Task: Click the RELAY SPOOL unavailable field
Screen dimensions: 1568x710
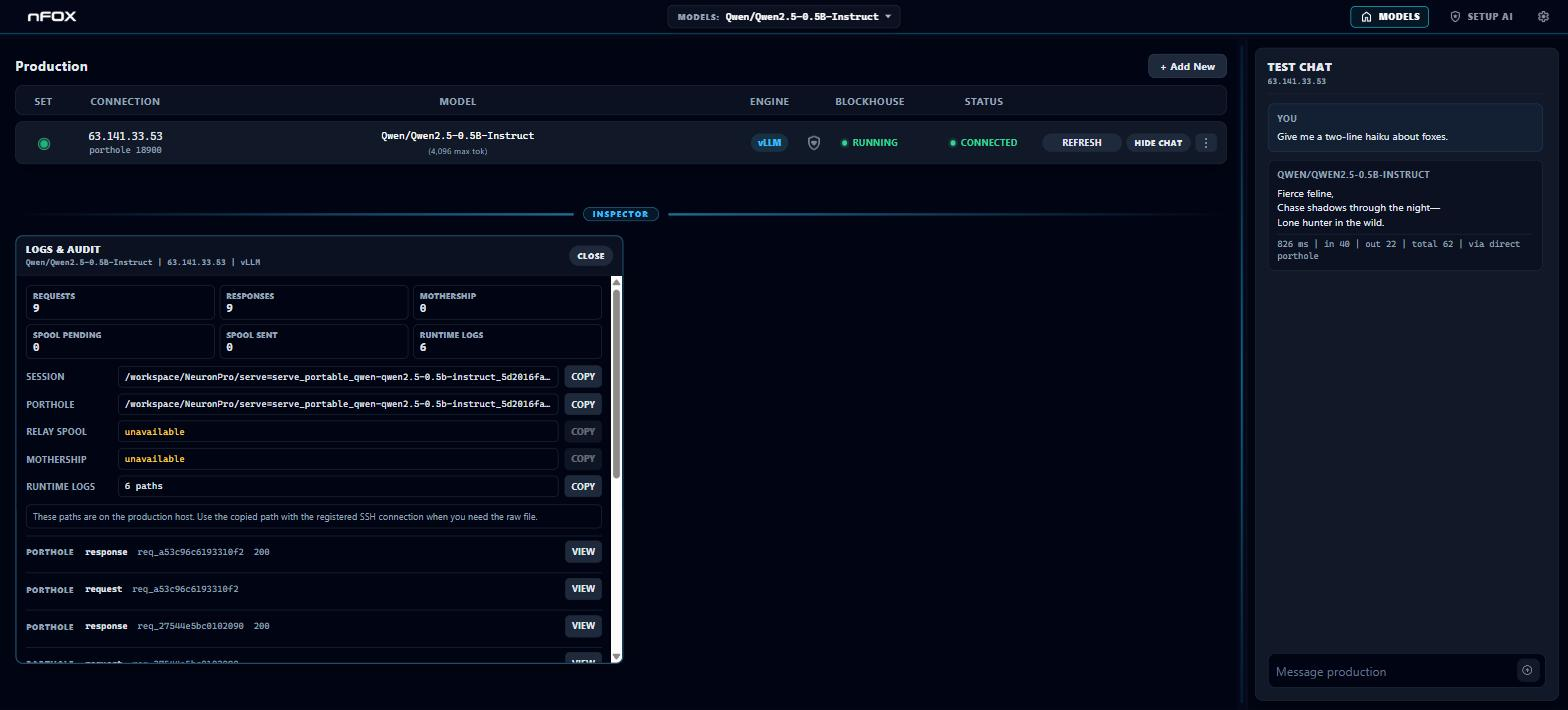Action: point(338,432)
